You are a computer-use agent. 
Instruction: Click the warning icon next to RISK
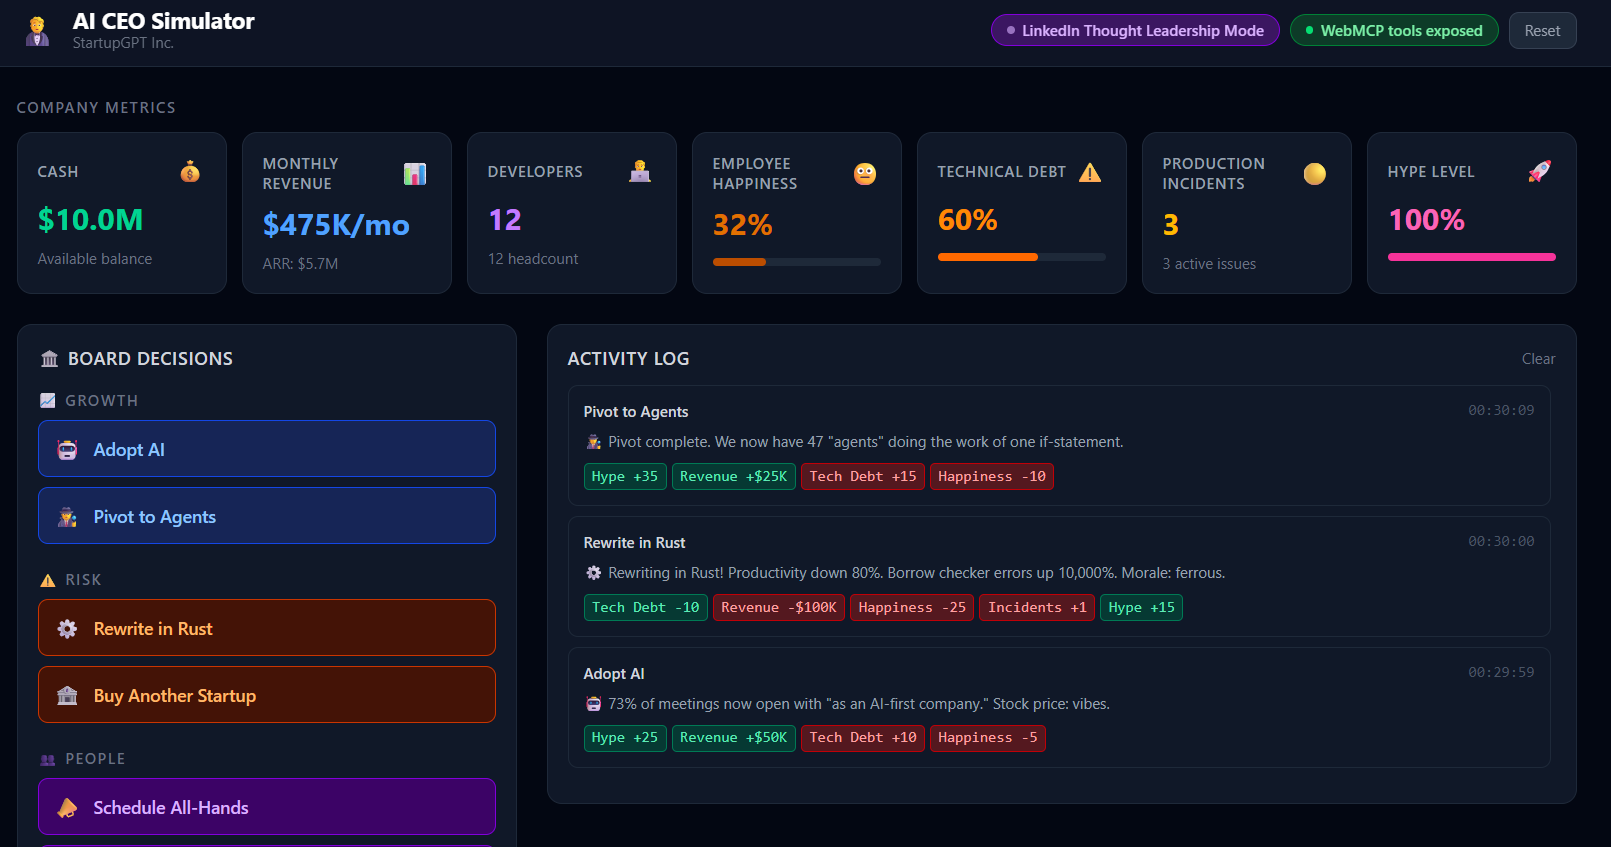point(47,580)
